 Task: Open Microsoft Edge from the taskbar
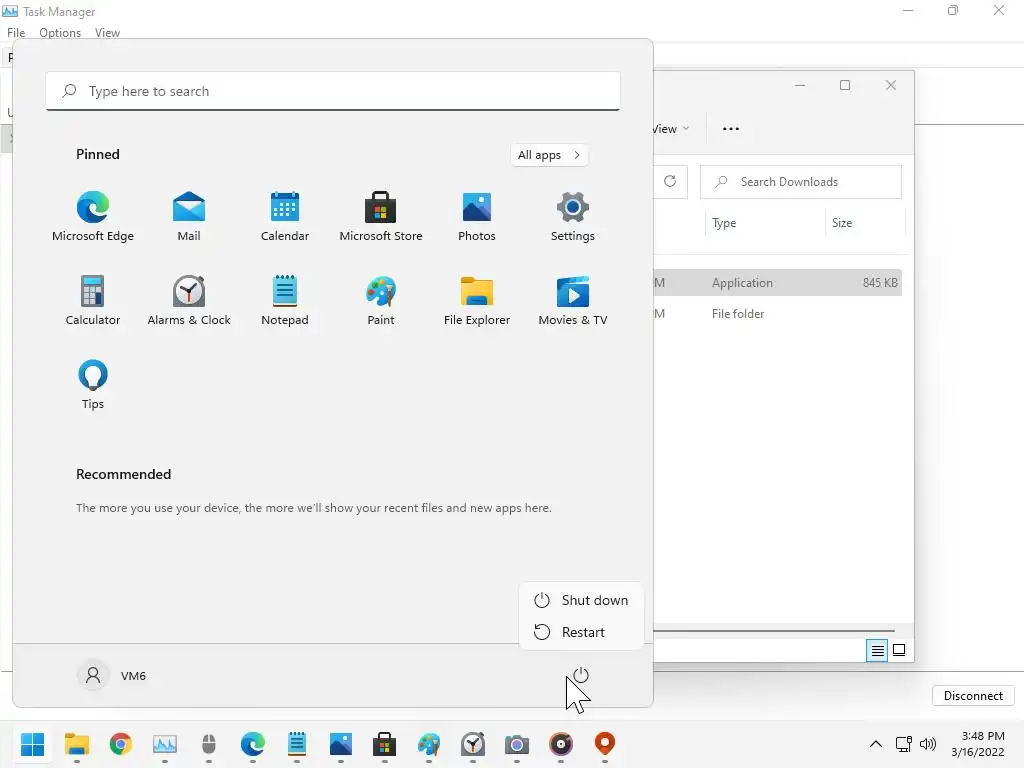pyautogui.click(x=253, y=744)
